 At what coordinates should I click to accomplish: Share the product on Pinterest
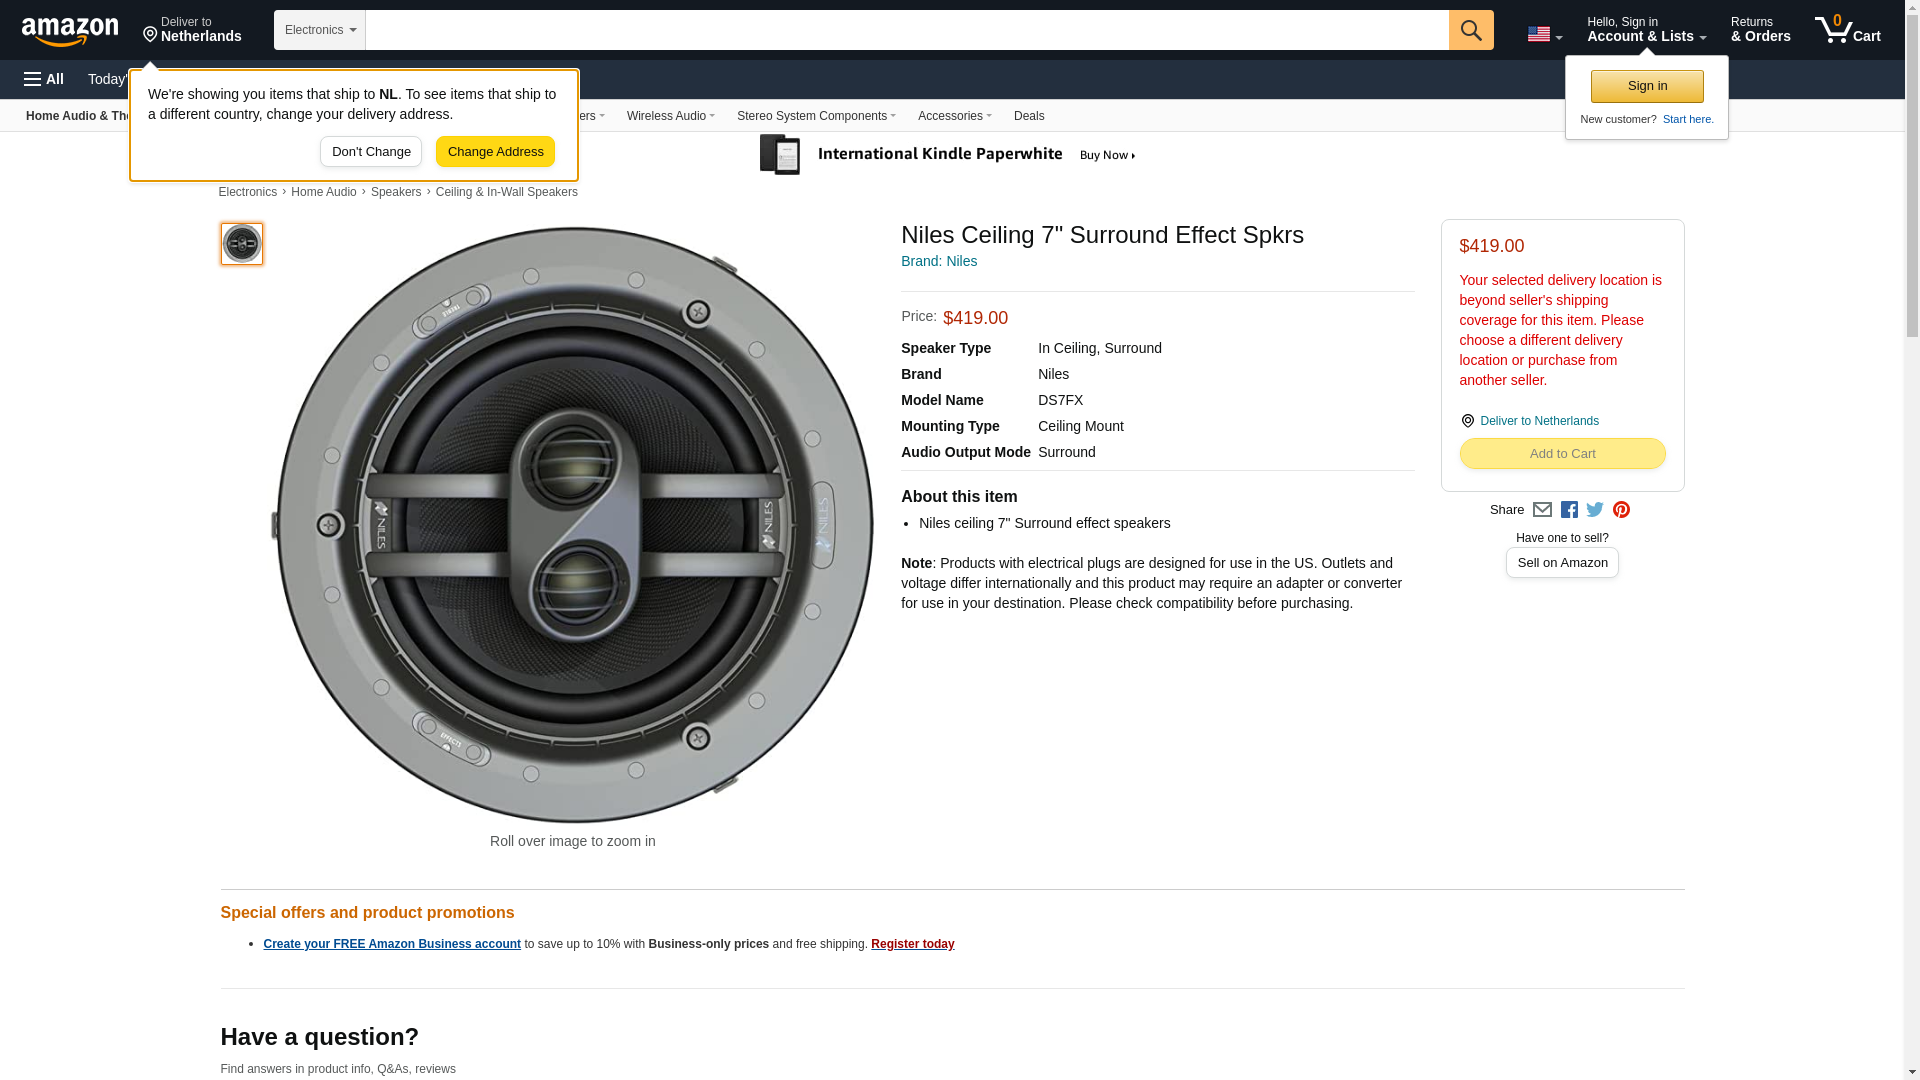point(1621,510)
